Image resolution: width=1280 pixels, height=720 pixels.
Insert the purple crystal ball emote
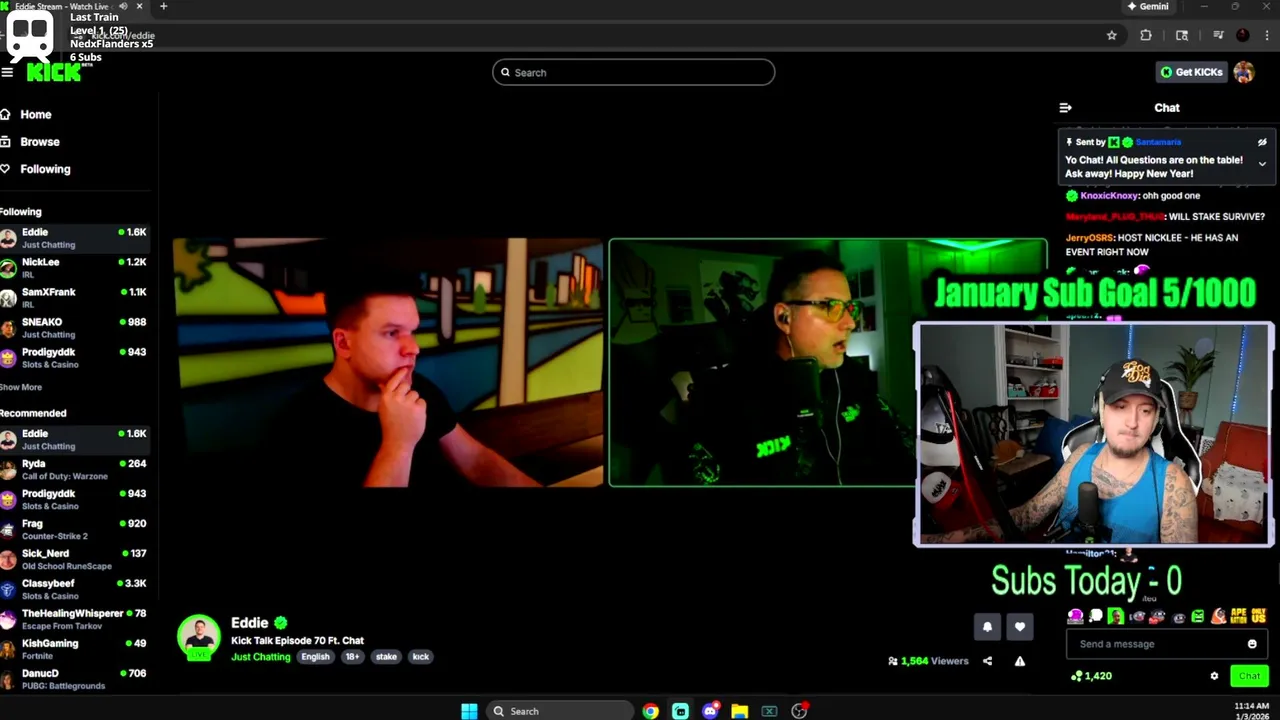pos(1075,616)
